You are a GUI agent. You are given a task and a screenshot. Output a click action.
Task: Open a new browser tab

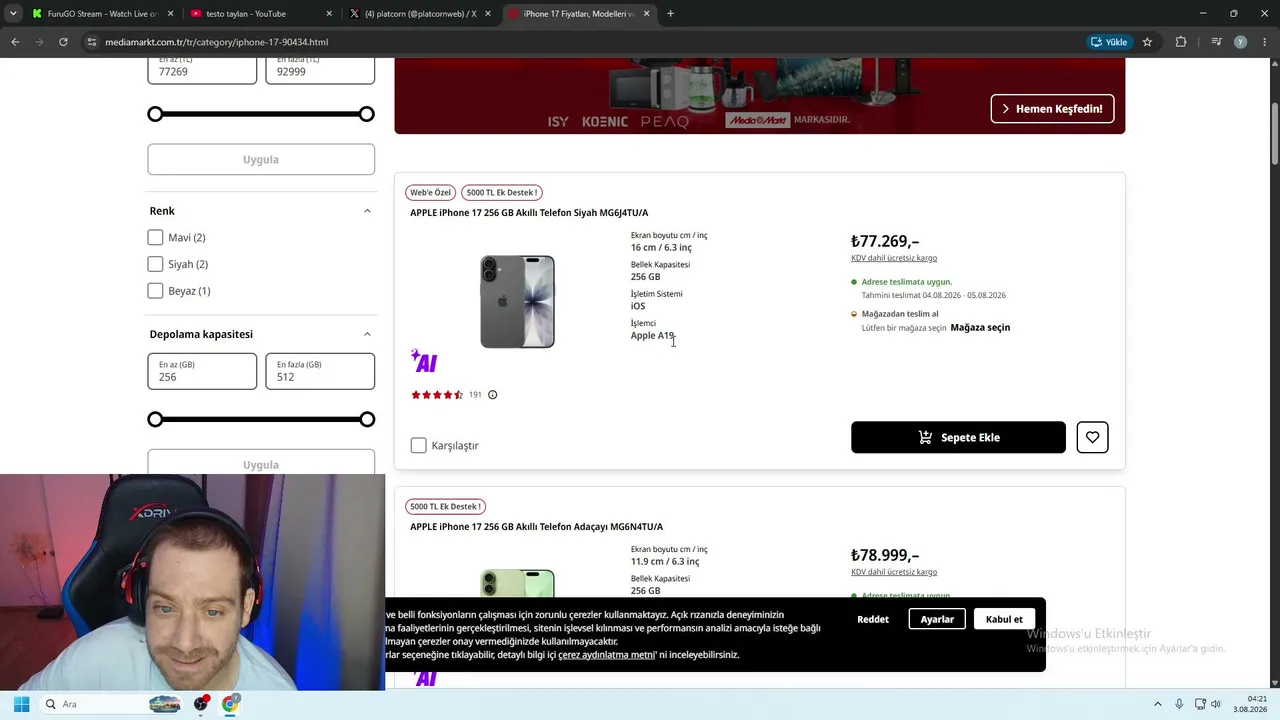(x=670, y=14)
